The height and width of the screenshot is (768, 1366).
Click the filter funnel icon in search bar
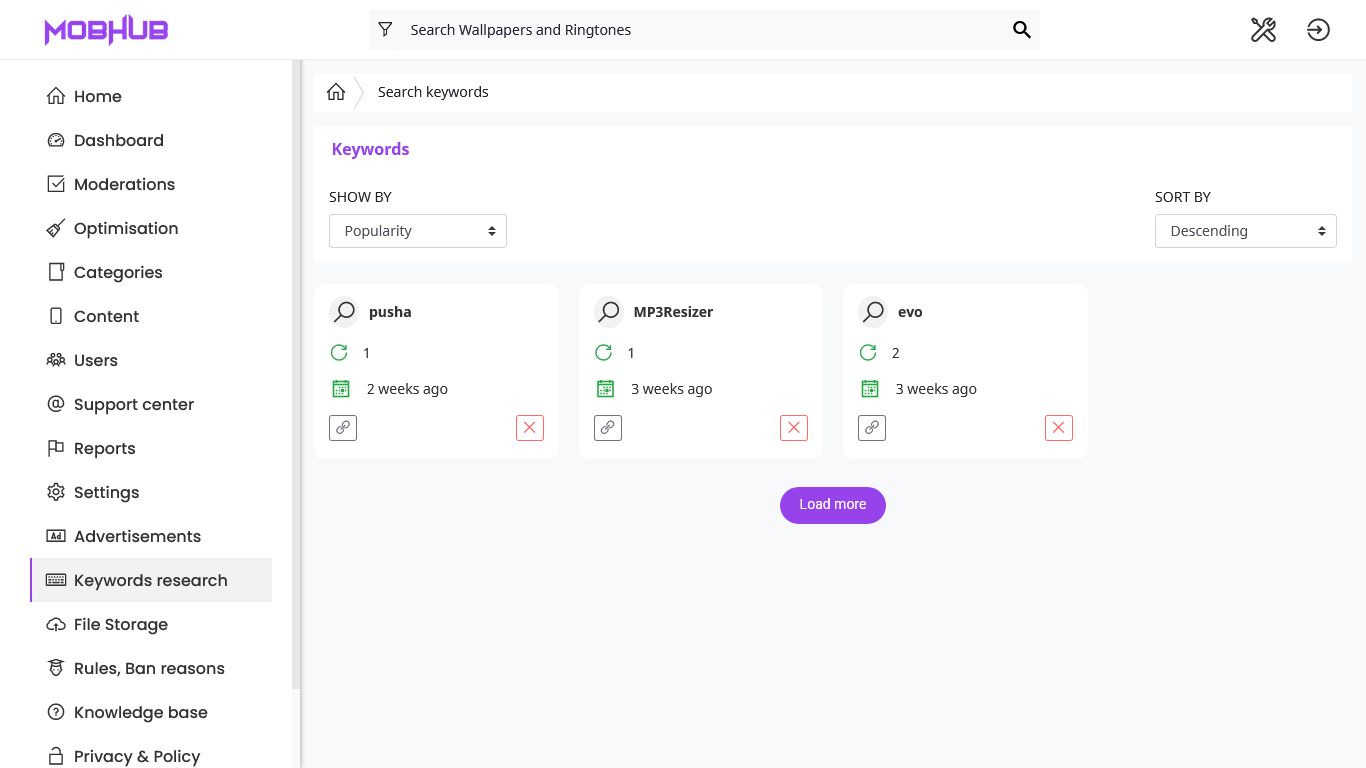385,30
